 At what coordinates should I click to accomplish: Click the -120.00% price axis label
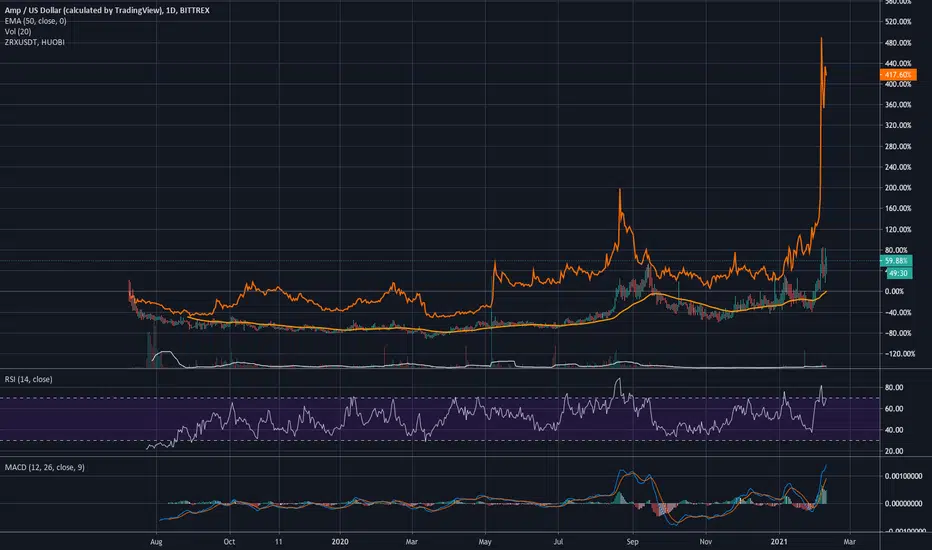899,354
